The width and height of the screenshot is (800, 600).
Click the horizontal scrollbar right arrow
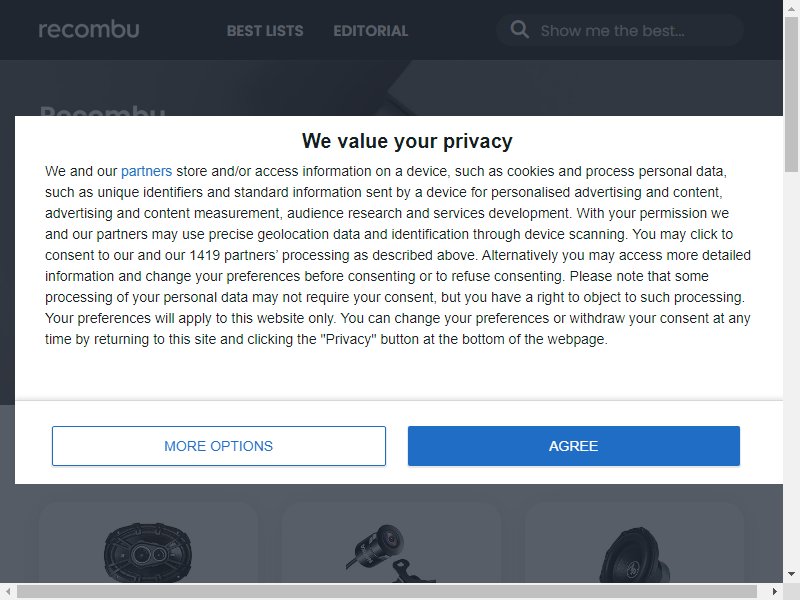774,591
